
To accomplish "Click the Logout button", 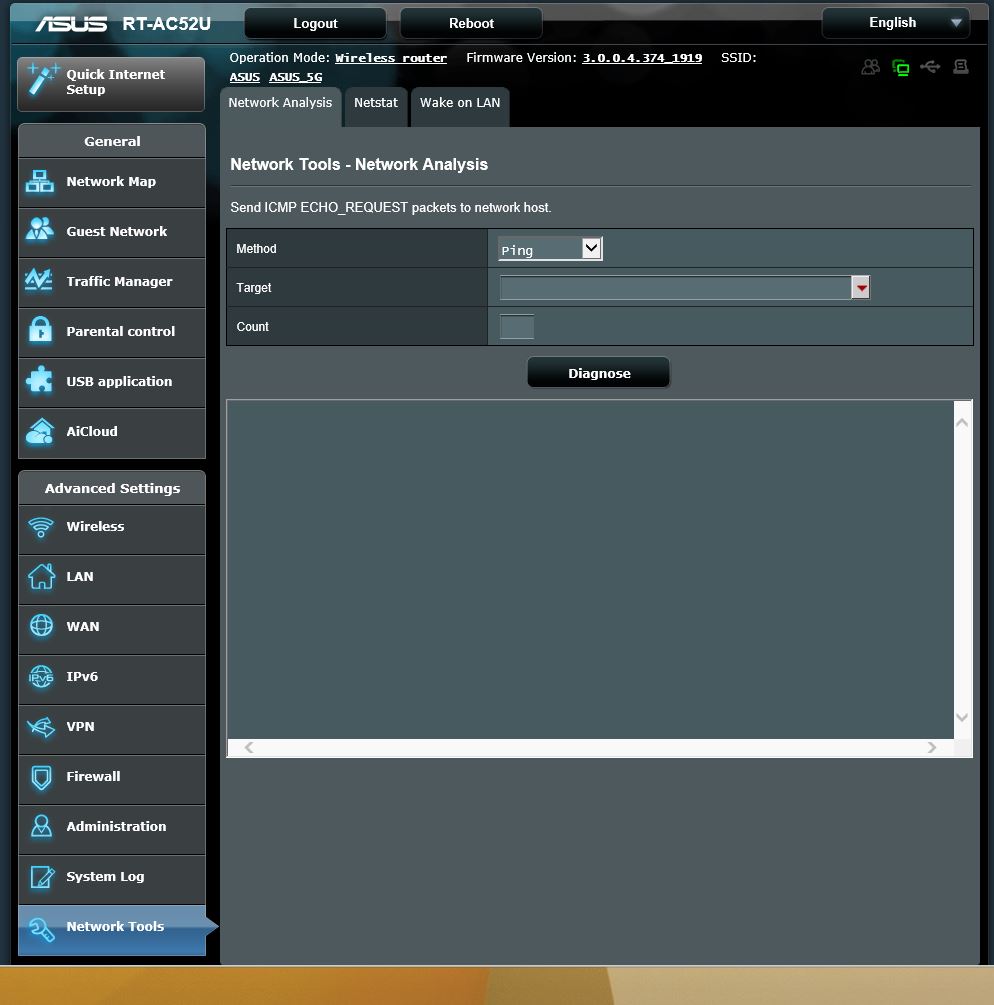I will point(315,24).
